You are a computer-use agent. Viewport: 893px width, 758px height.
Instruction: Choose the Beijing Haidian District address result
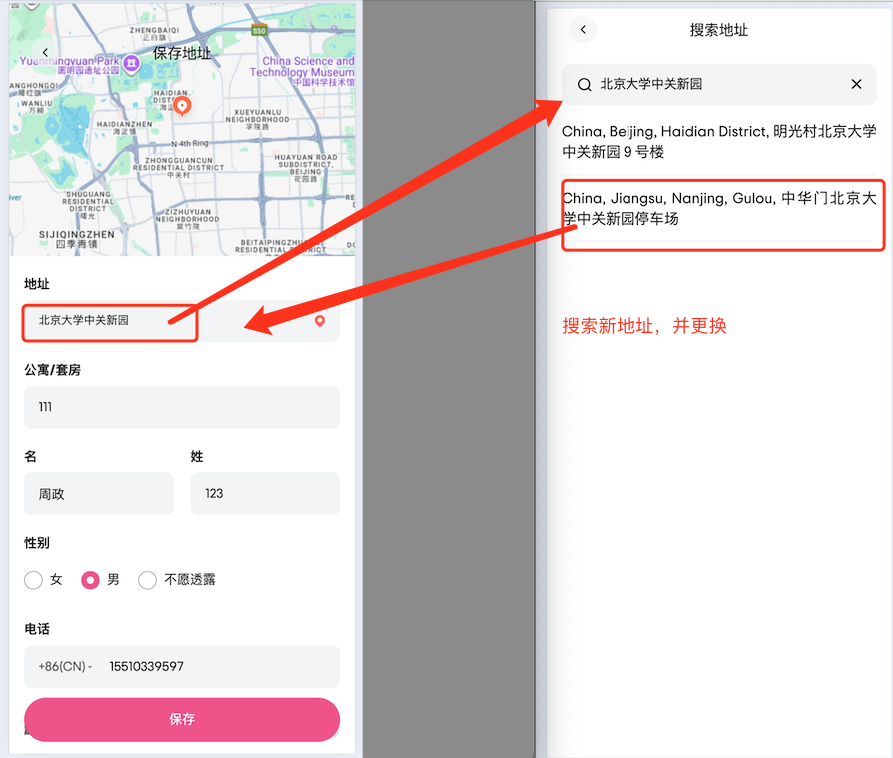click(718, 141)
